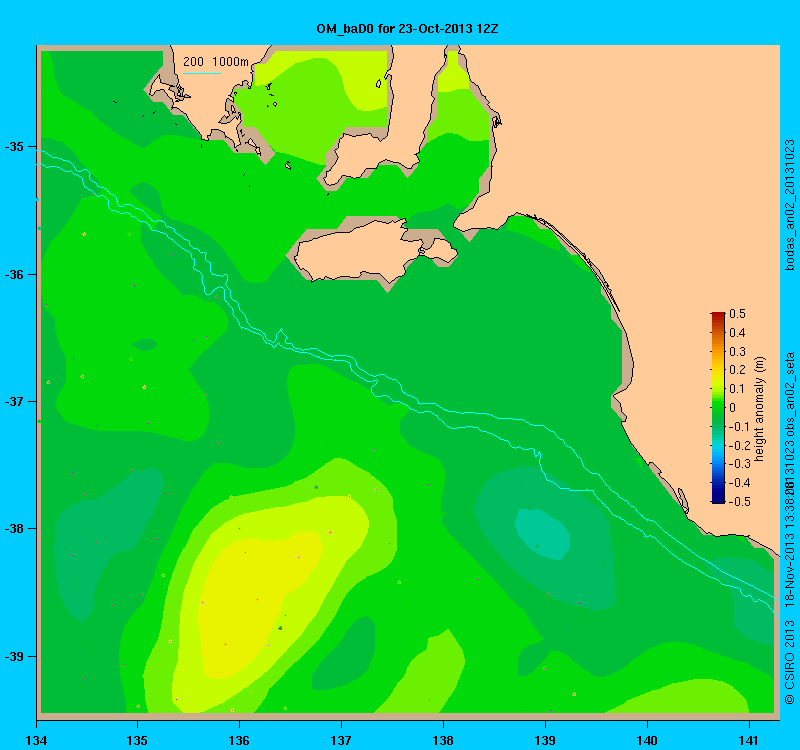Click the red top end of the colorbar

click(718, 316)
